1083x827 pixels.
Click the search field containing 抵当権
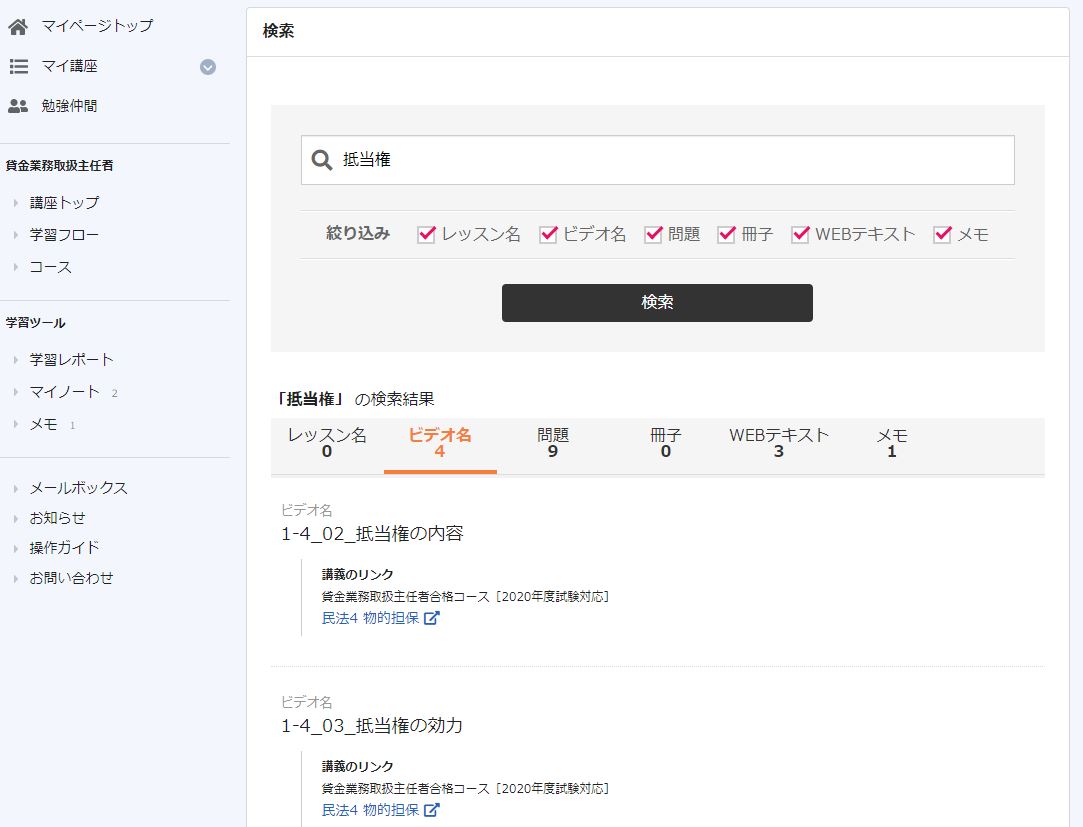(x=670, y=160)
